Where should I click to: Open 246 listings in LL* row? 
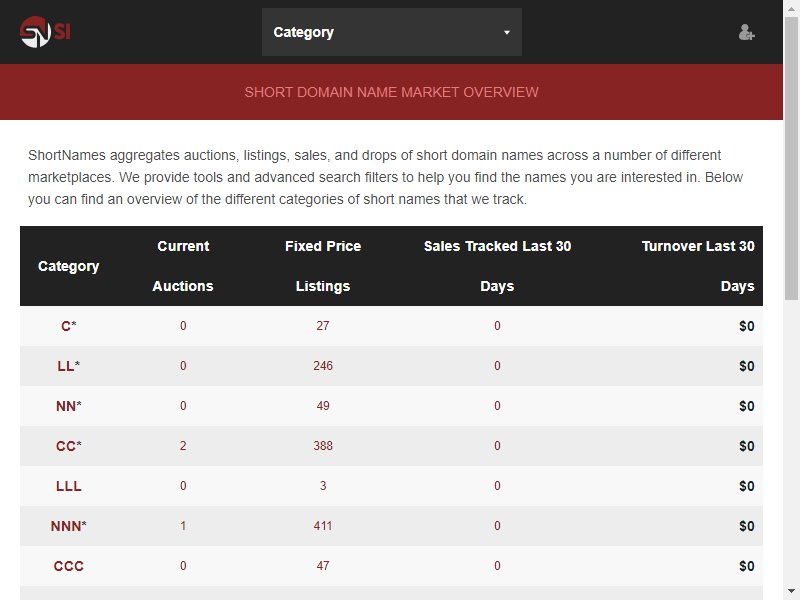(x=323, y=366)
